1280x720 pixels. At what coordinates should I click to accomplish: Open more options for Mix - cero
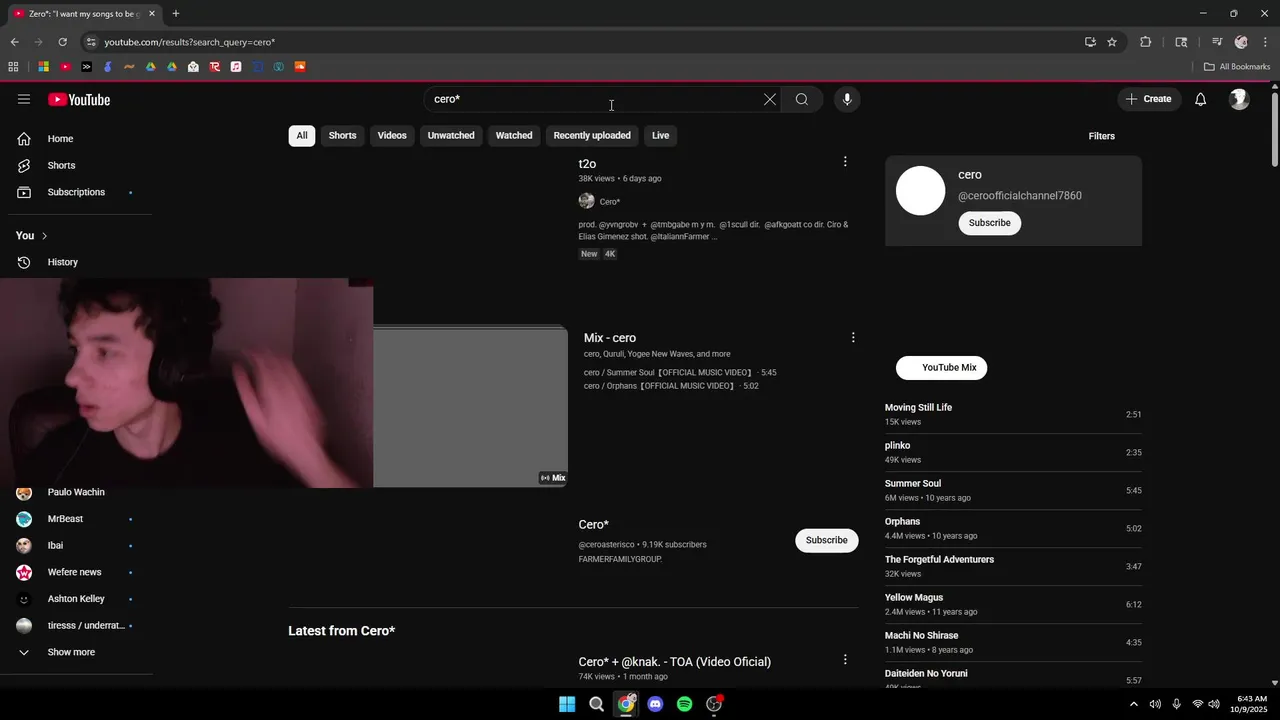coord(853,338)
